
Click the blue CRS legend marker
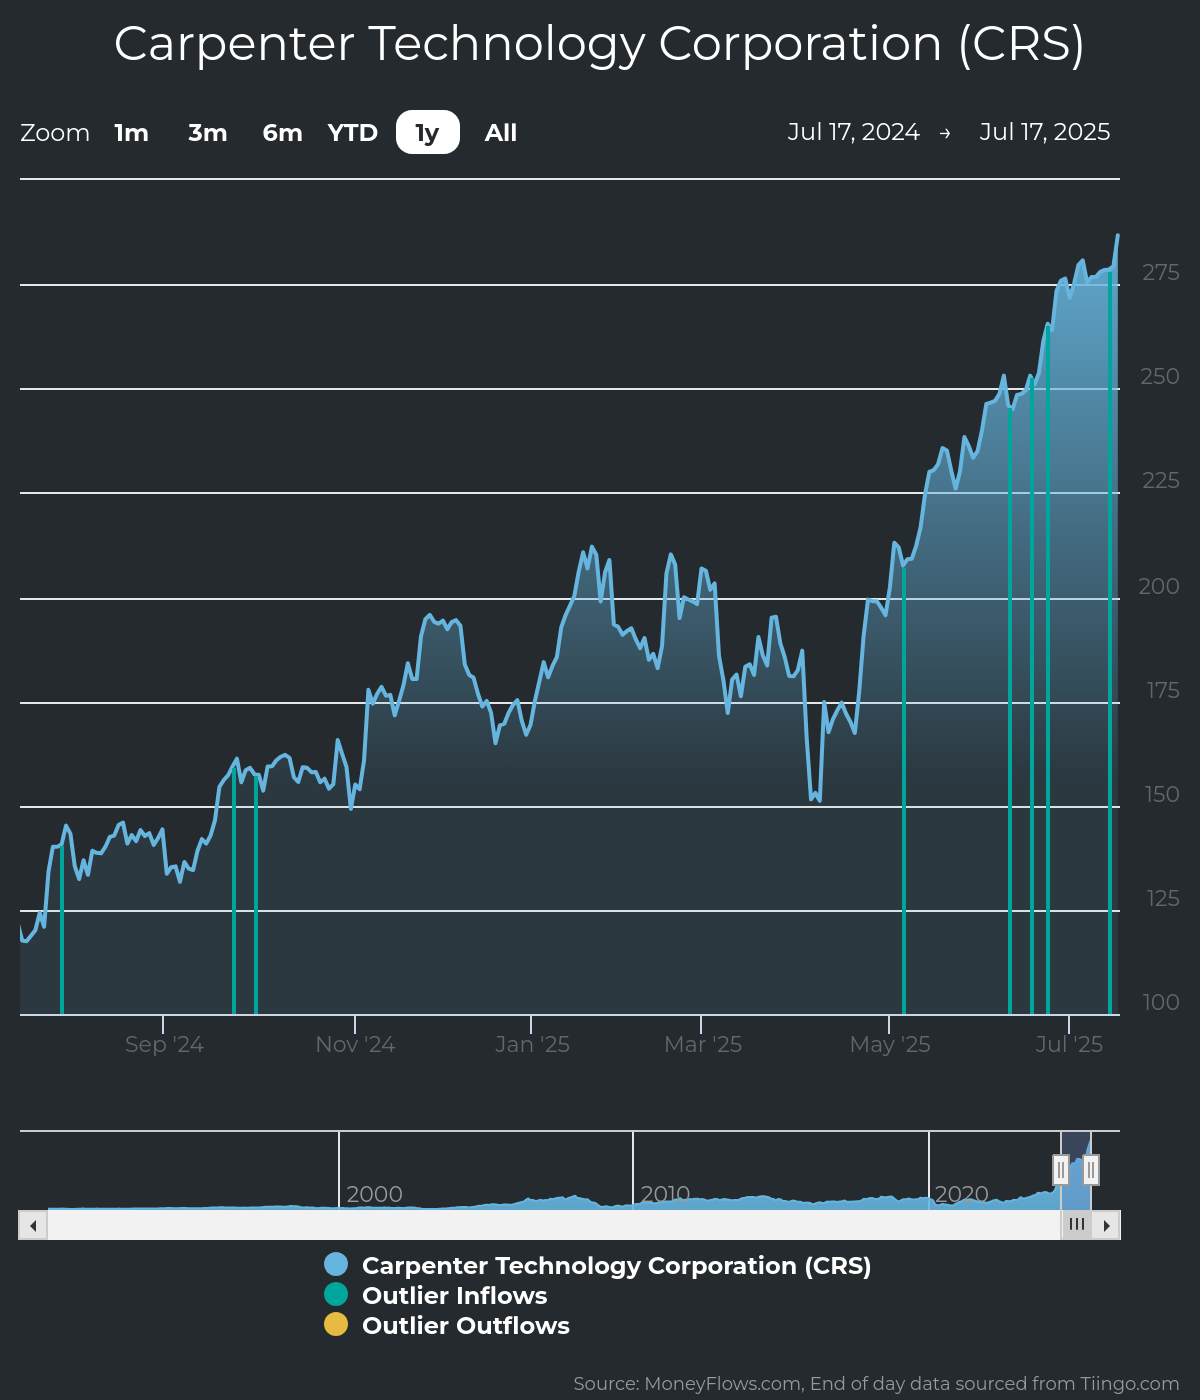point(336,1265)
